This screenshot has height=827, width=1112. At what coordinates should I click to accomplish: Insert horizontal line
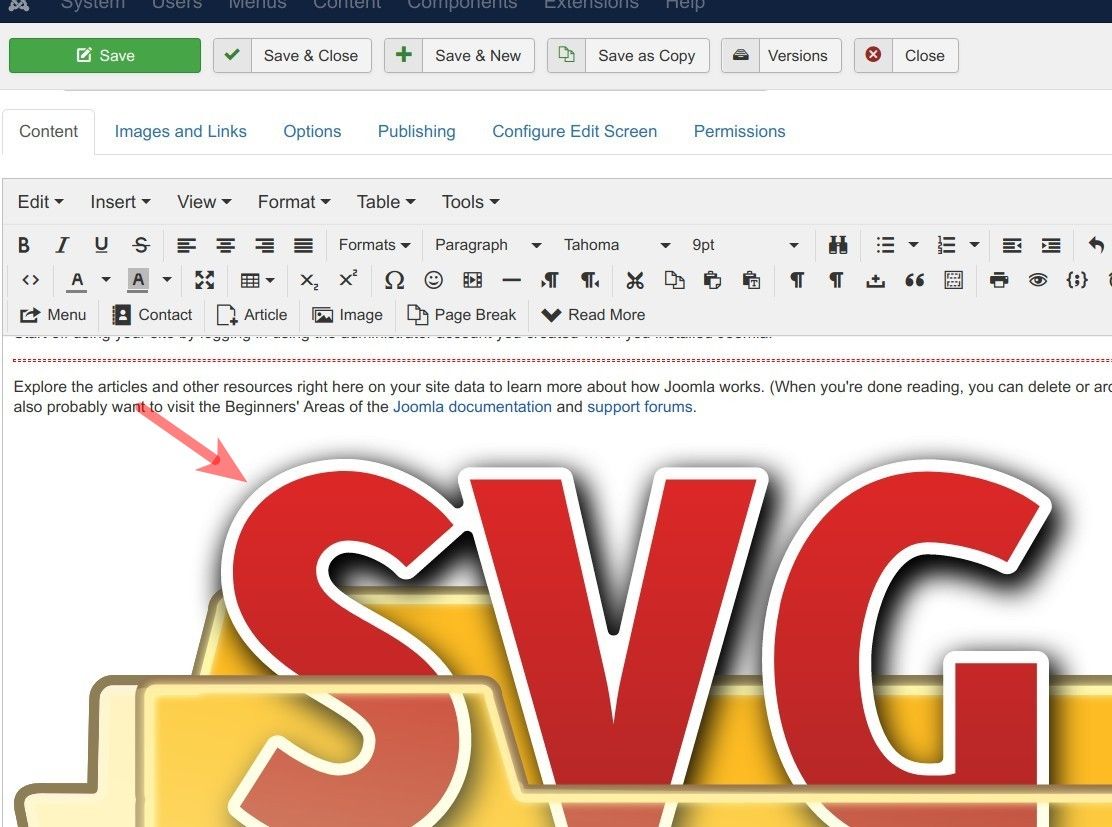pyautogui.click(x=511, y=280)
